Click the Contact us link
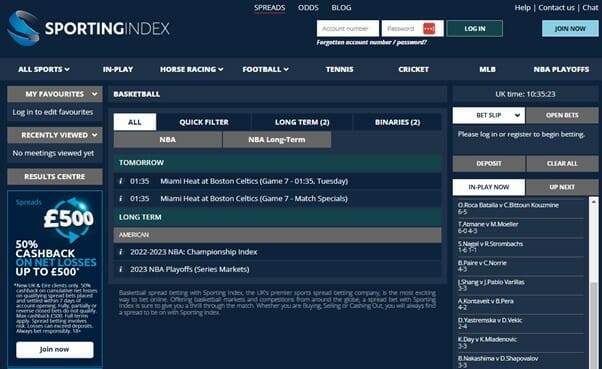602x369 pixels. pyautogui.click(x=556, y=8)
